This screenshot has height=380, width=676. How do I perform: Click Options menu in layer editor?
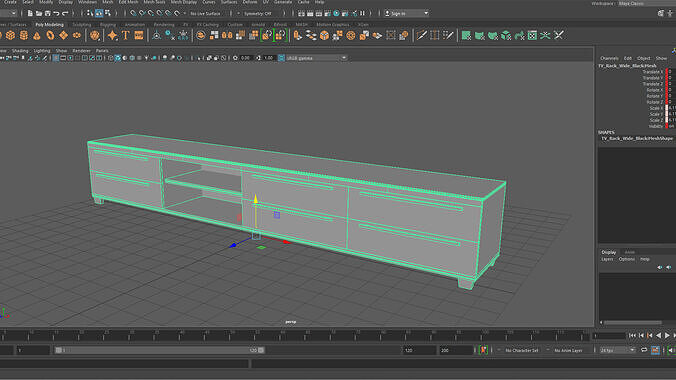pos(626,259)
